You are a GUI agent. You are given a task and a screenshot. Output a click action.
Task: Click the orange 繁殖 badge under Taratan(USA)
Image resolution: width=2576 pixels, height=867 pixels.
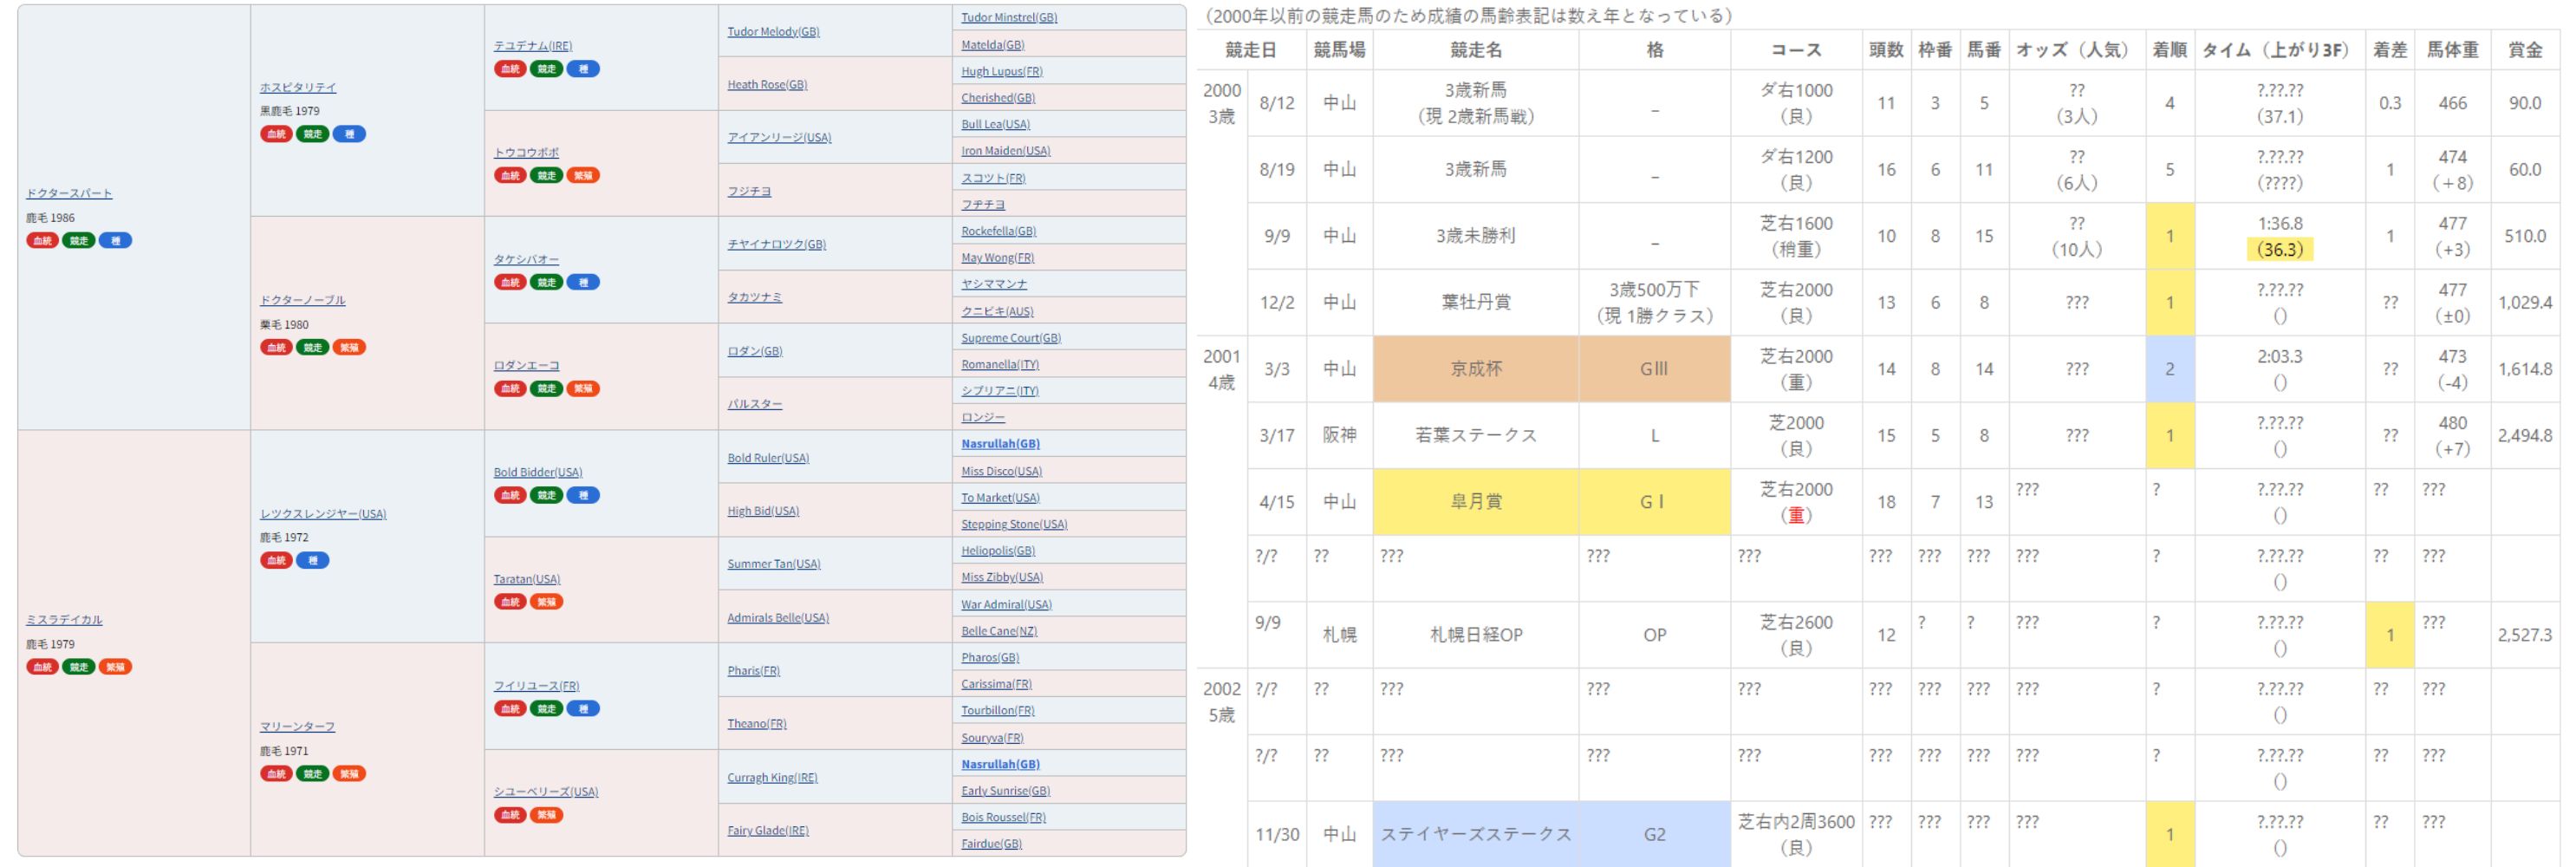(x=546, y=602)
